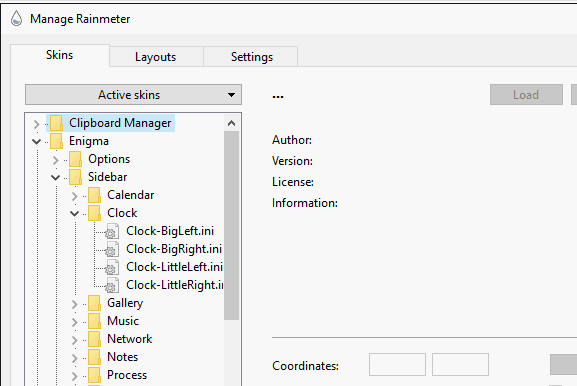Expand the Process folder node
Image resolution: width=577 pixels, height=386 pixels.
tap(75, 376)
